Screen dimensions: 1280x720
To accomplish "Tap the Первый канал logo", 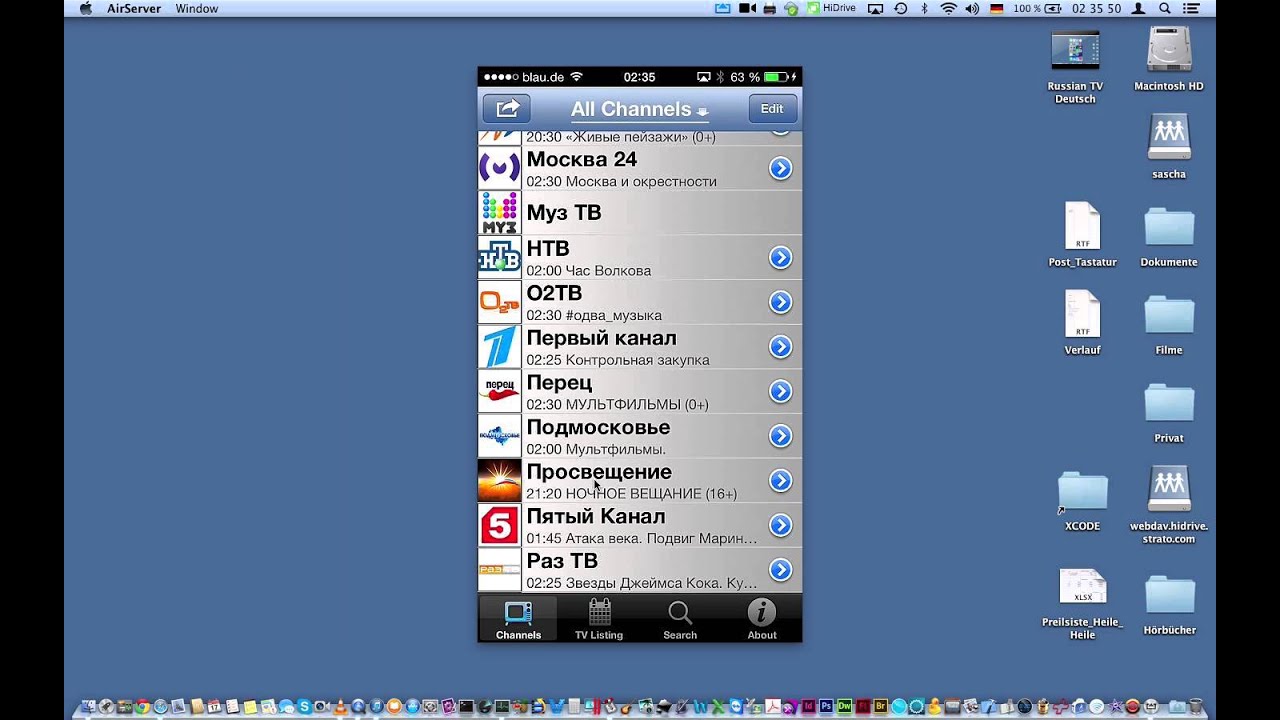I will click(499, 347).
